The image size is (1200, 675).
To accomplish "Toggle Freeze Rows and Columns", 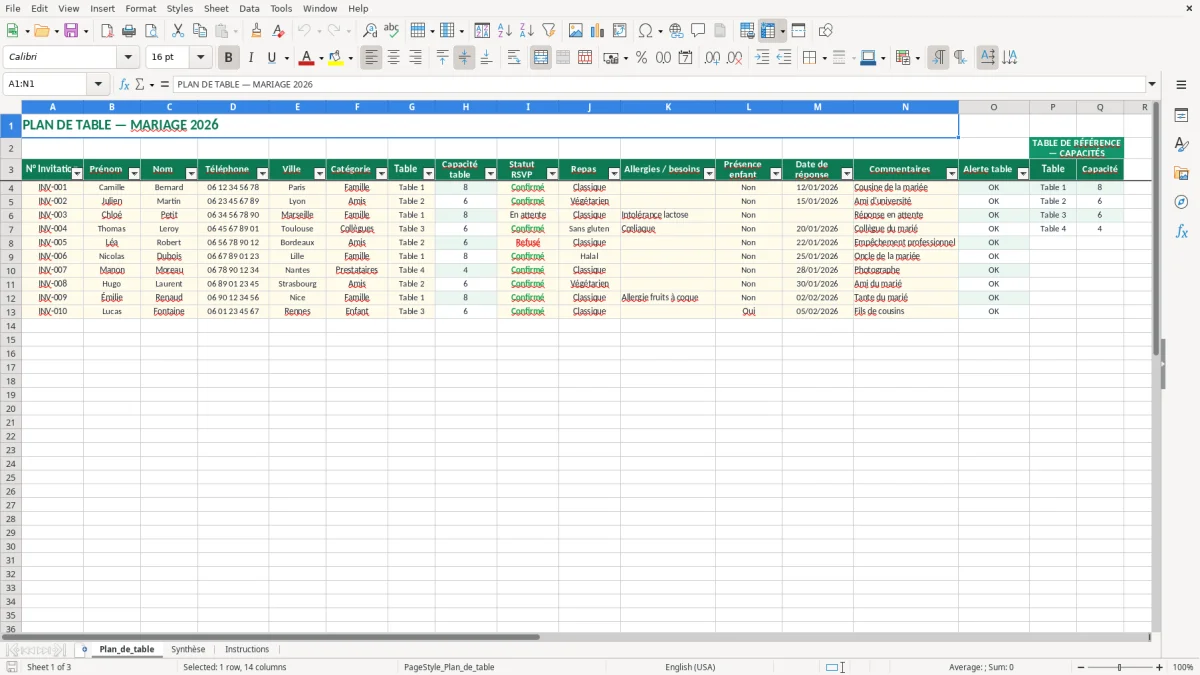I will pyautogui.click(x=768, y=31).
